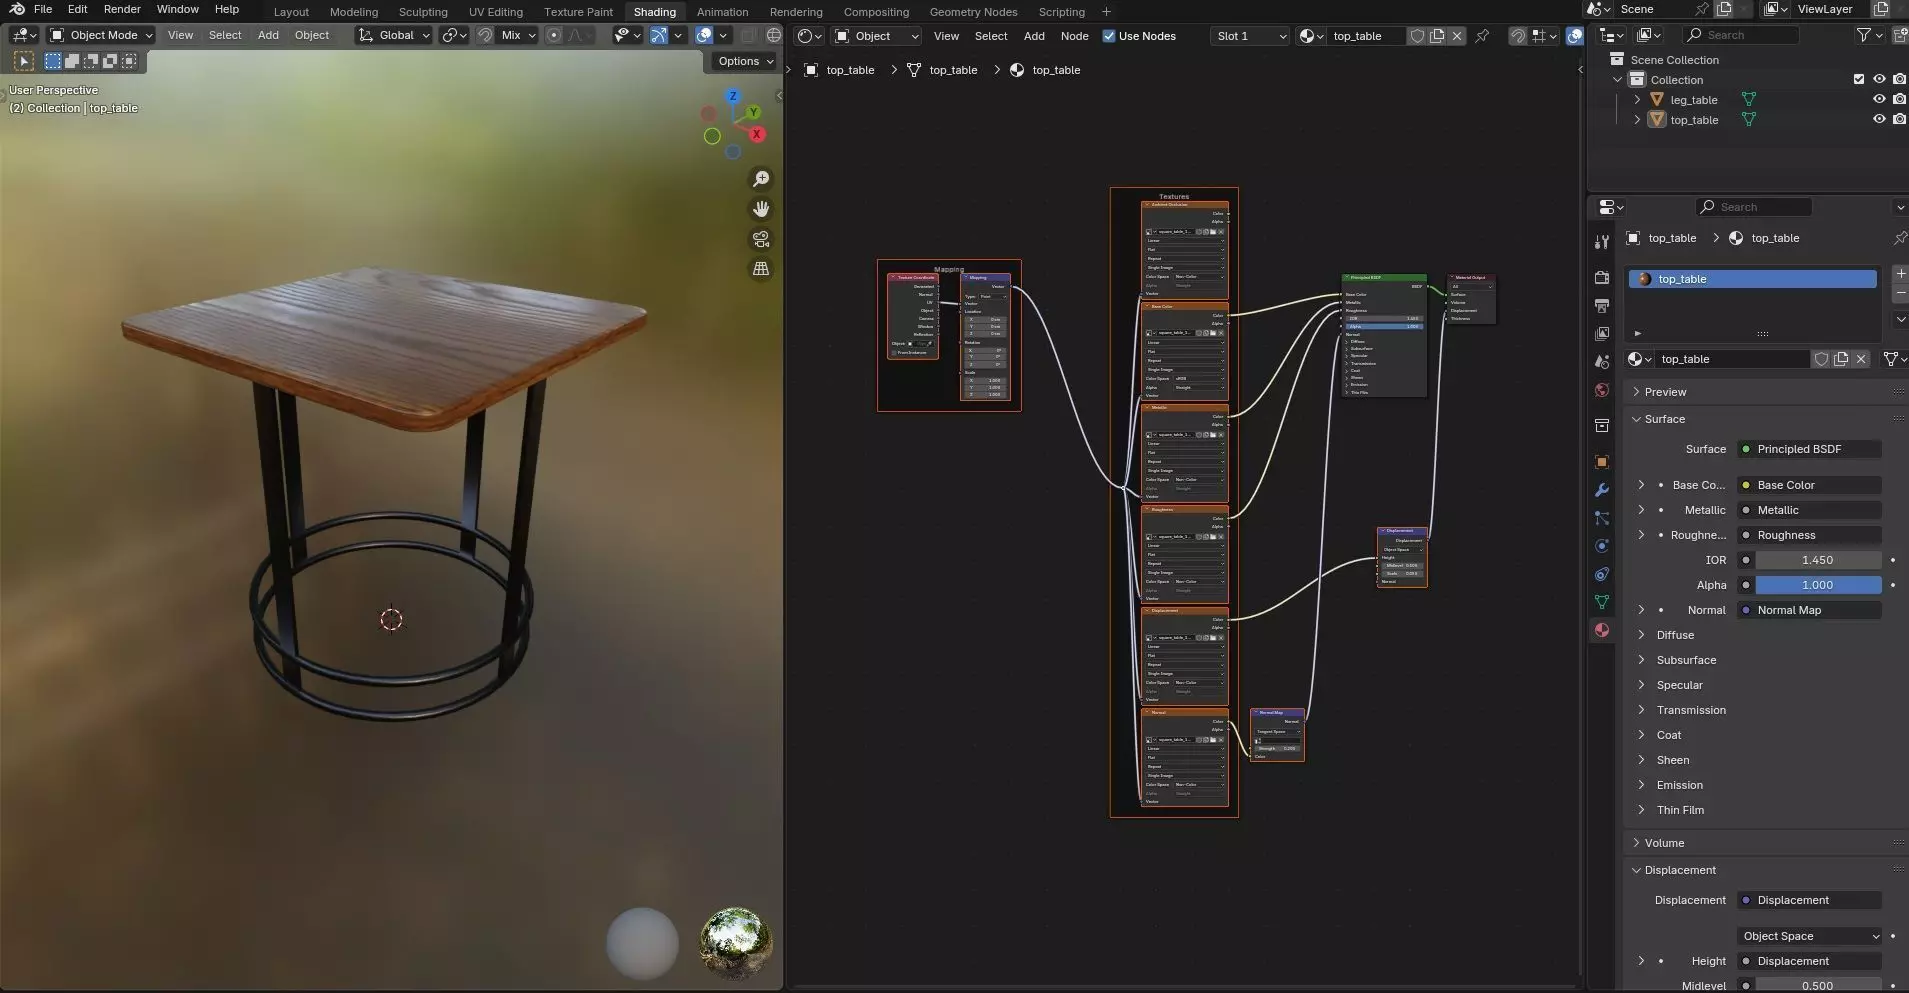The image size is (1909, 993).
Task: Hide Collection in viewport via eye icon
Action: [1879, 79]
